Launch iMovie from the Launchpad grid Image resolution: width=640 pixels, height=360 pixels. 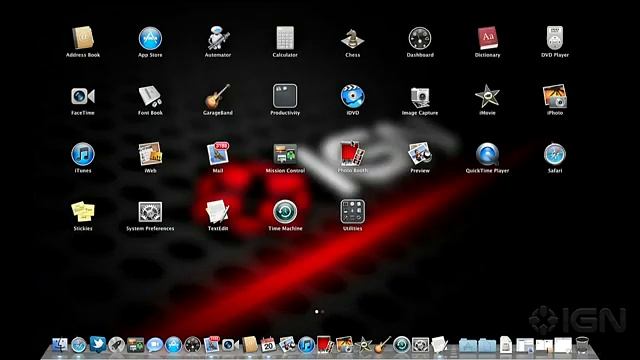pos(487,96)
